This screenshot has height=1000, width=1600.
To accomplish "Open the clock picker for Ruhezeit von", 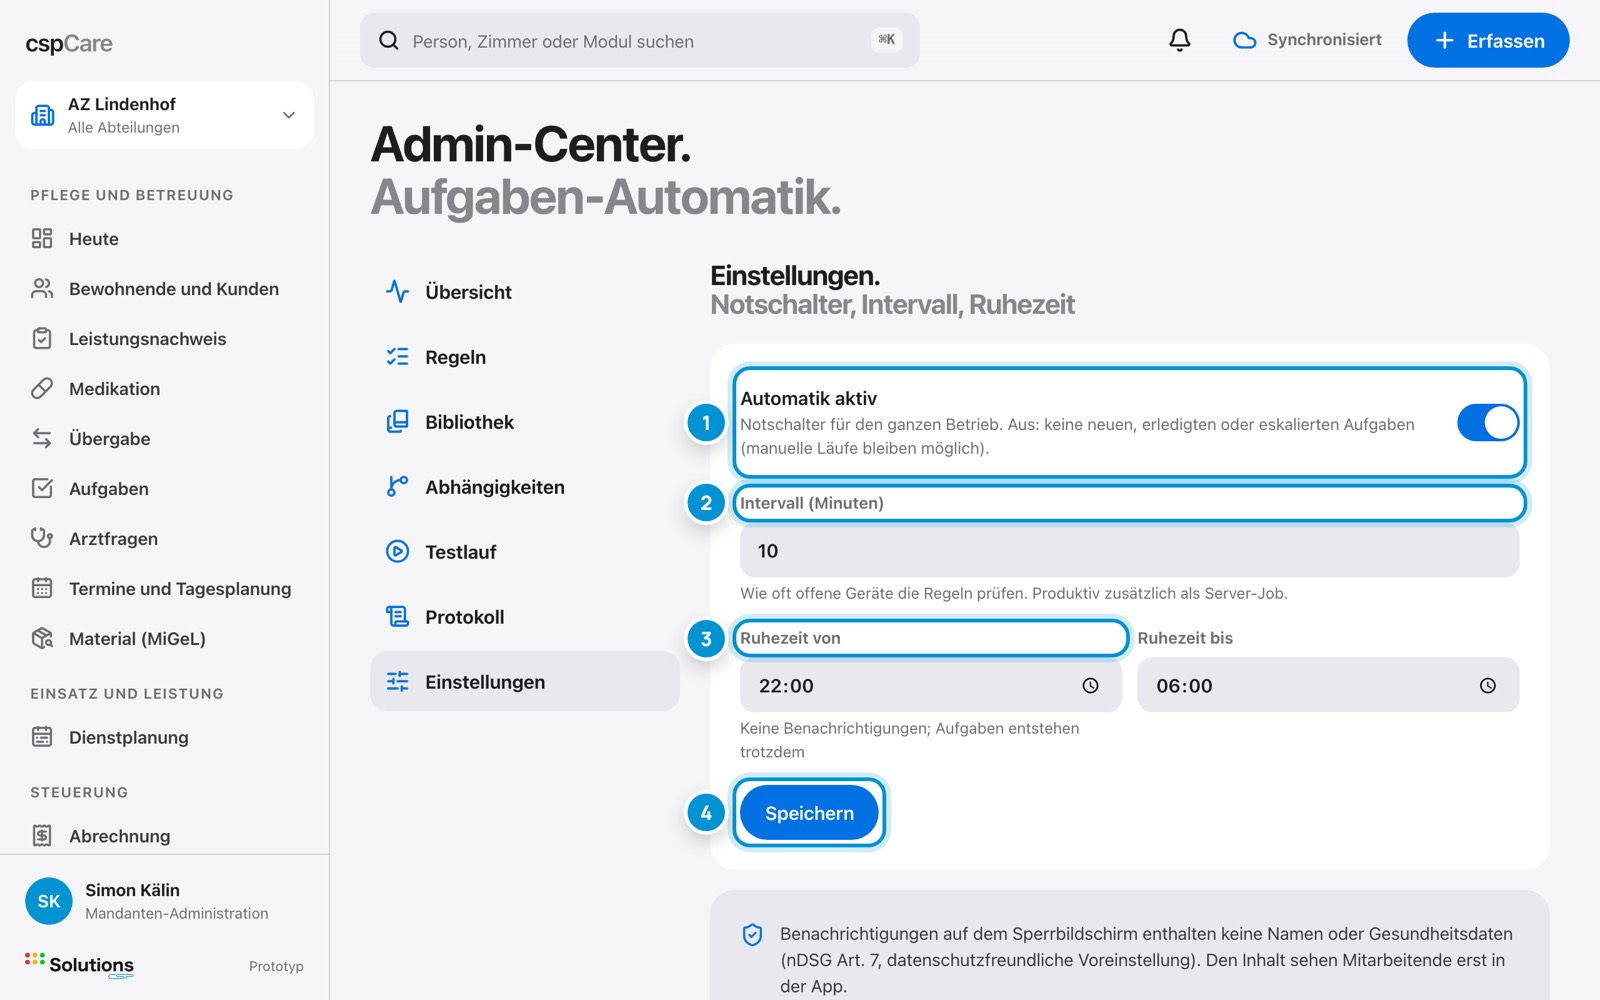I will 1090,686.
